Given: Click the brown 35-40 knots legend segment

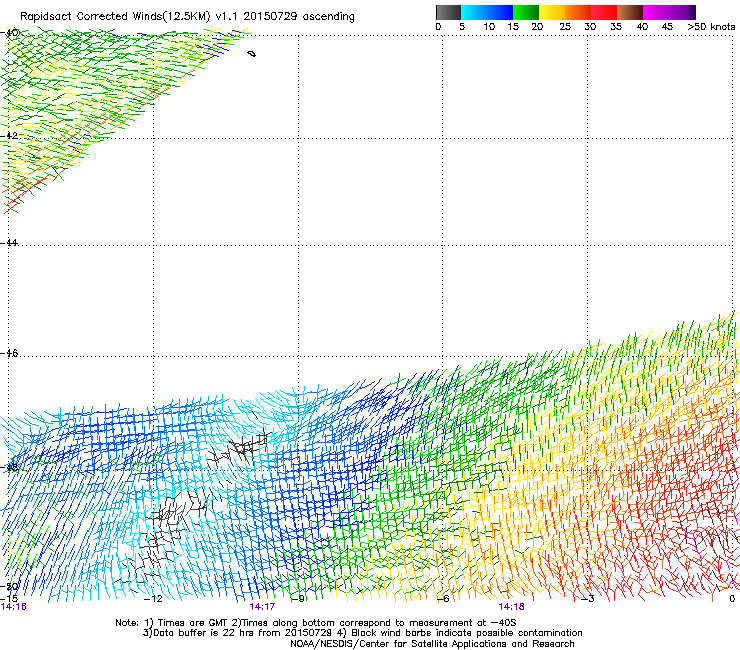Looking at the screenshot, I should (x=630, y=12).
